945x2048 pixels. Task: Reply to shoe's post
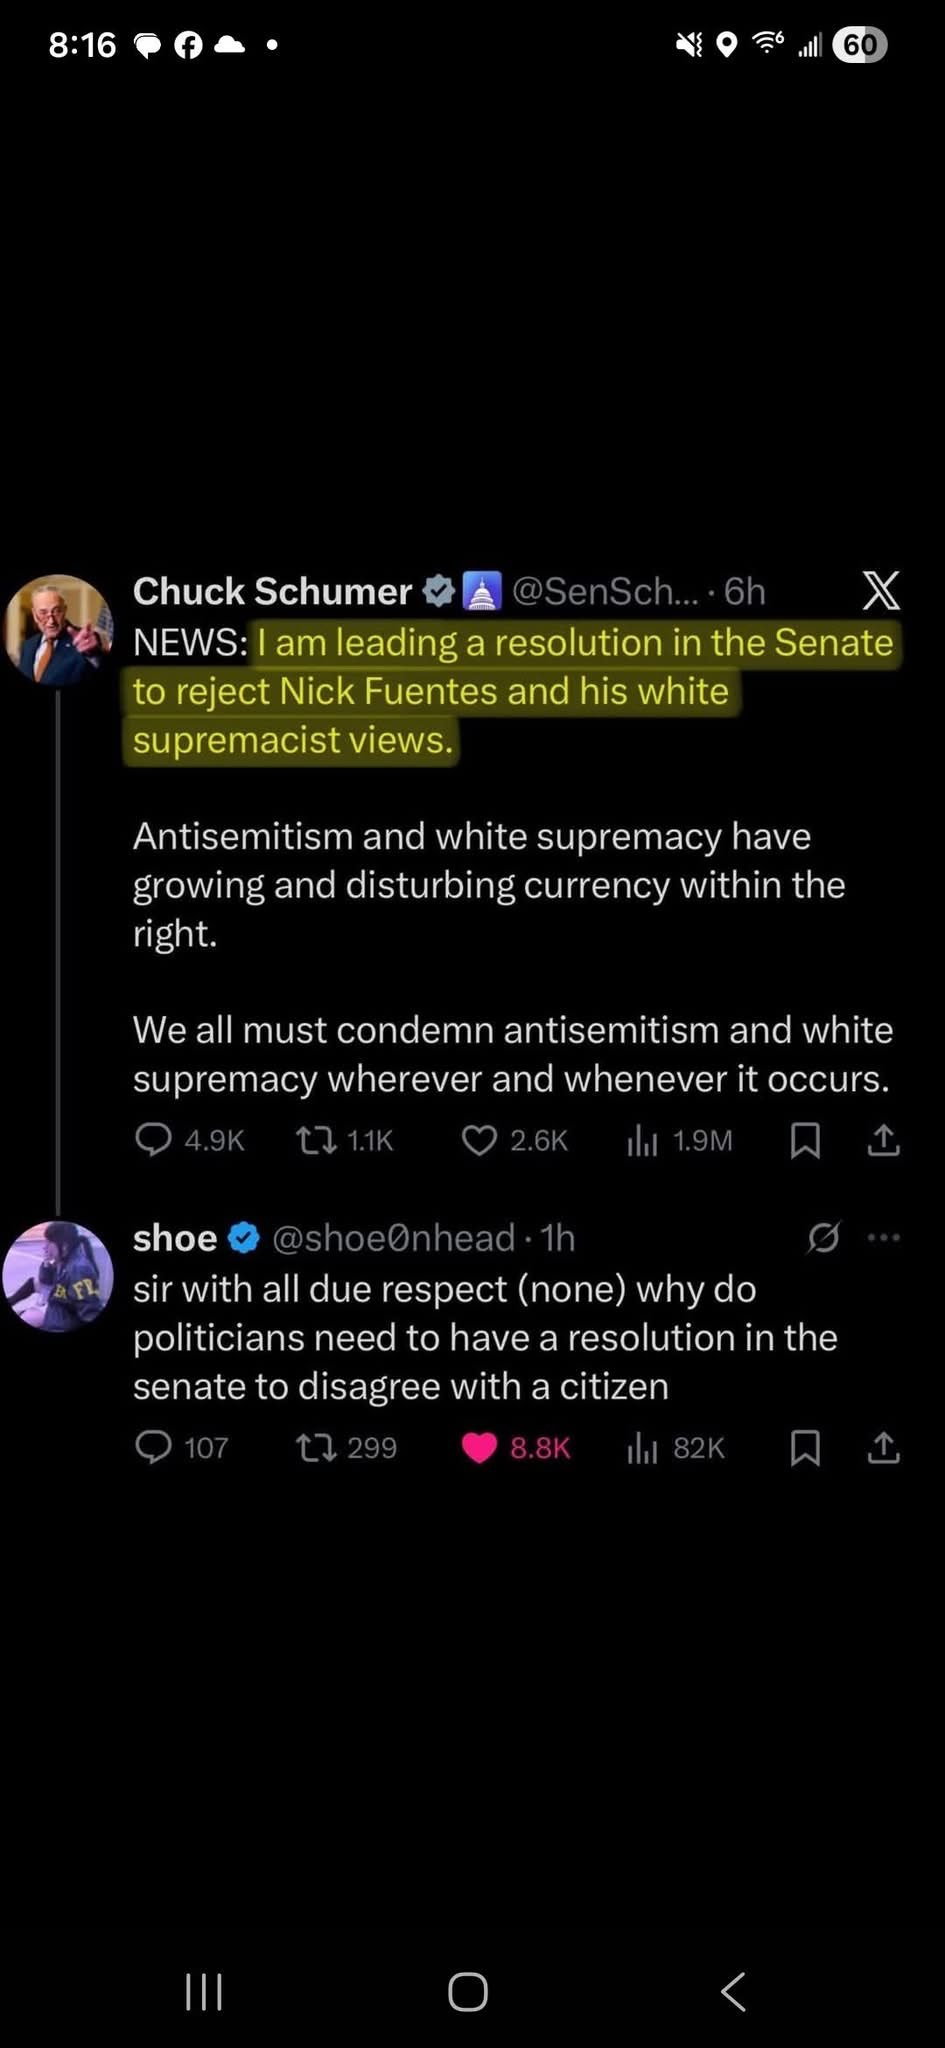point(153,1447)
